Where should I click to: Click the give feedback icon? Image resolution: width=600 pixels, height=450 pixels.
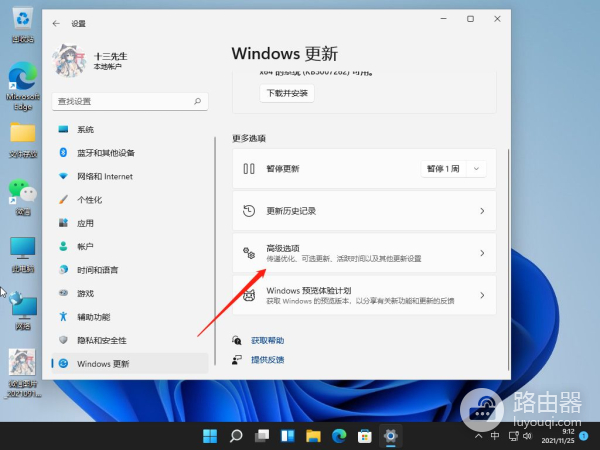[x=237, y=359]
